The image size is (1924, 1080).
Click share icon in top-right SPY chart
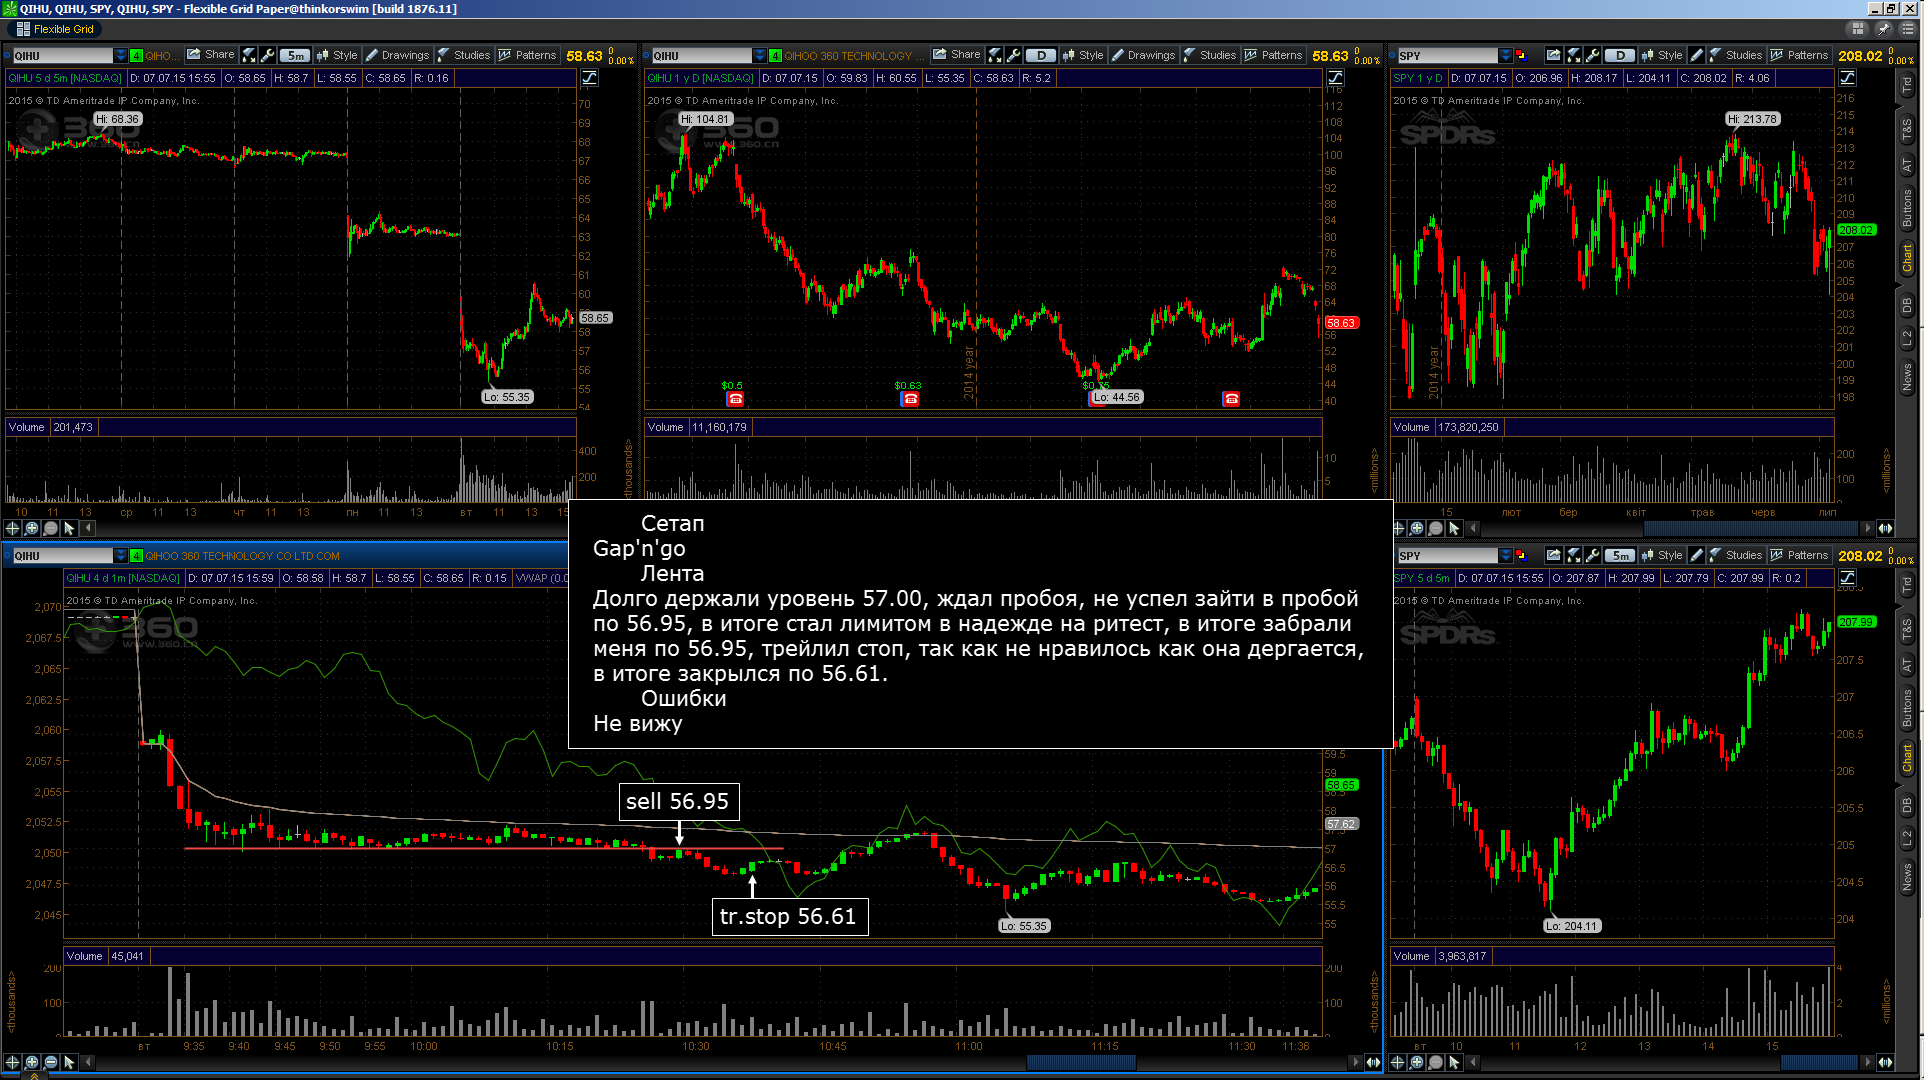tap(1553, 56)
